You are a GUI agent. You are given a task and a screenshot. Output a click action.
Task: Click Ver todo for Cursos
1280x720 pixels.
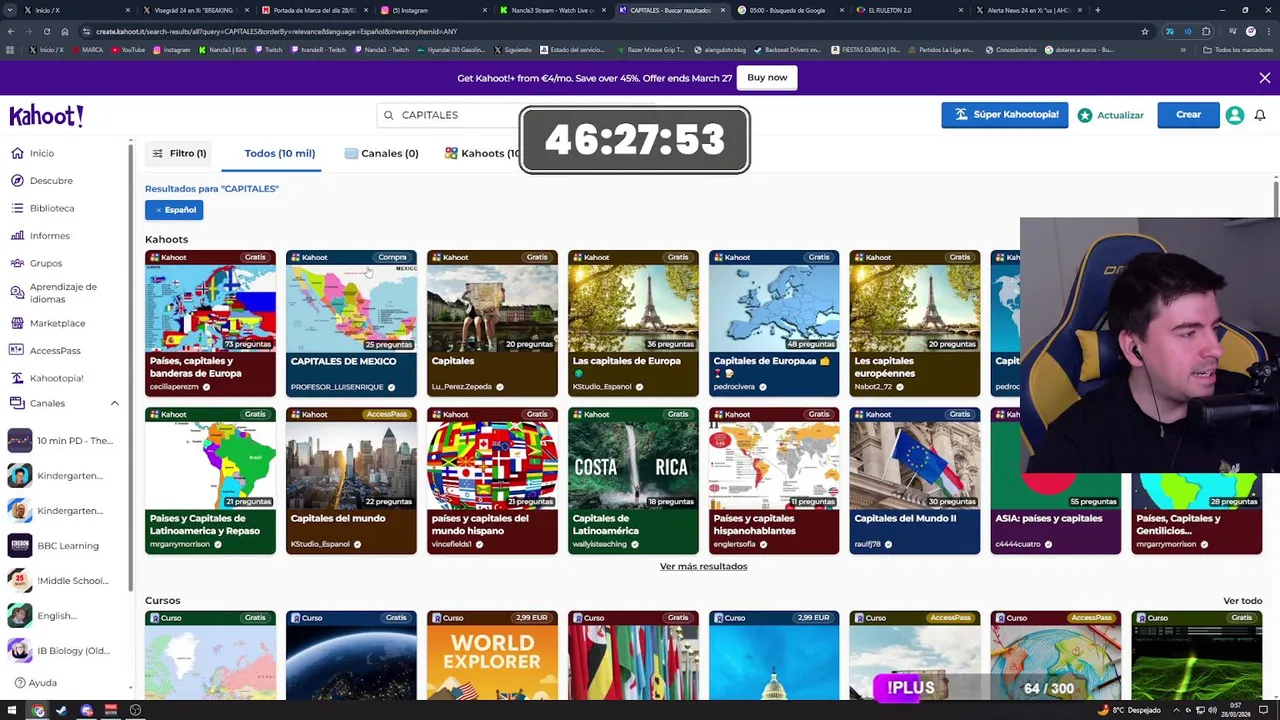1242,601
